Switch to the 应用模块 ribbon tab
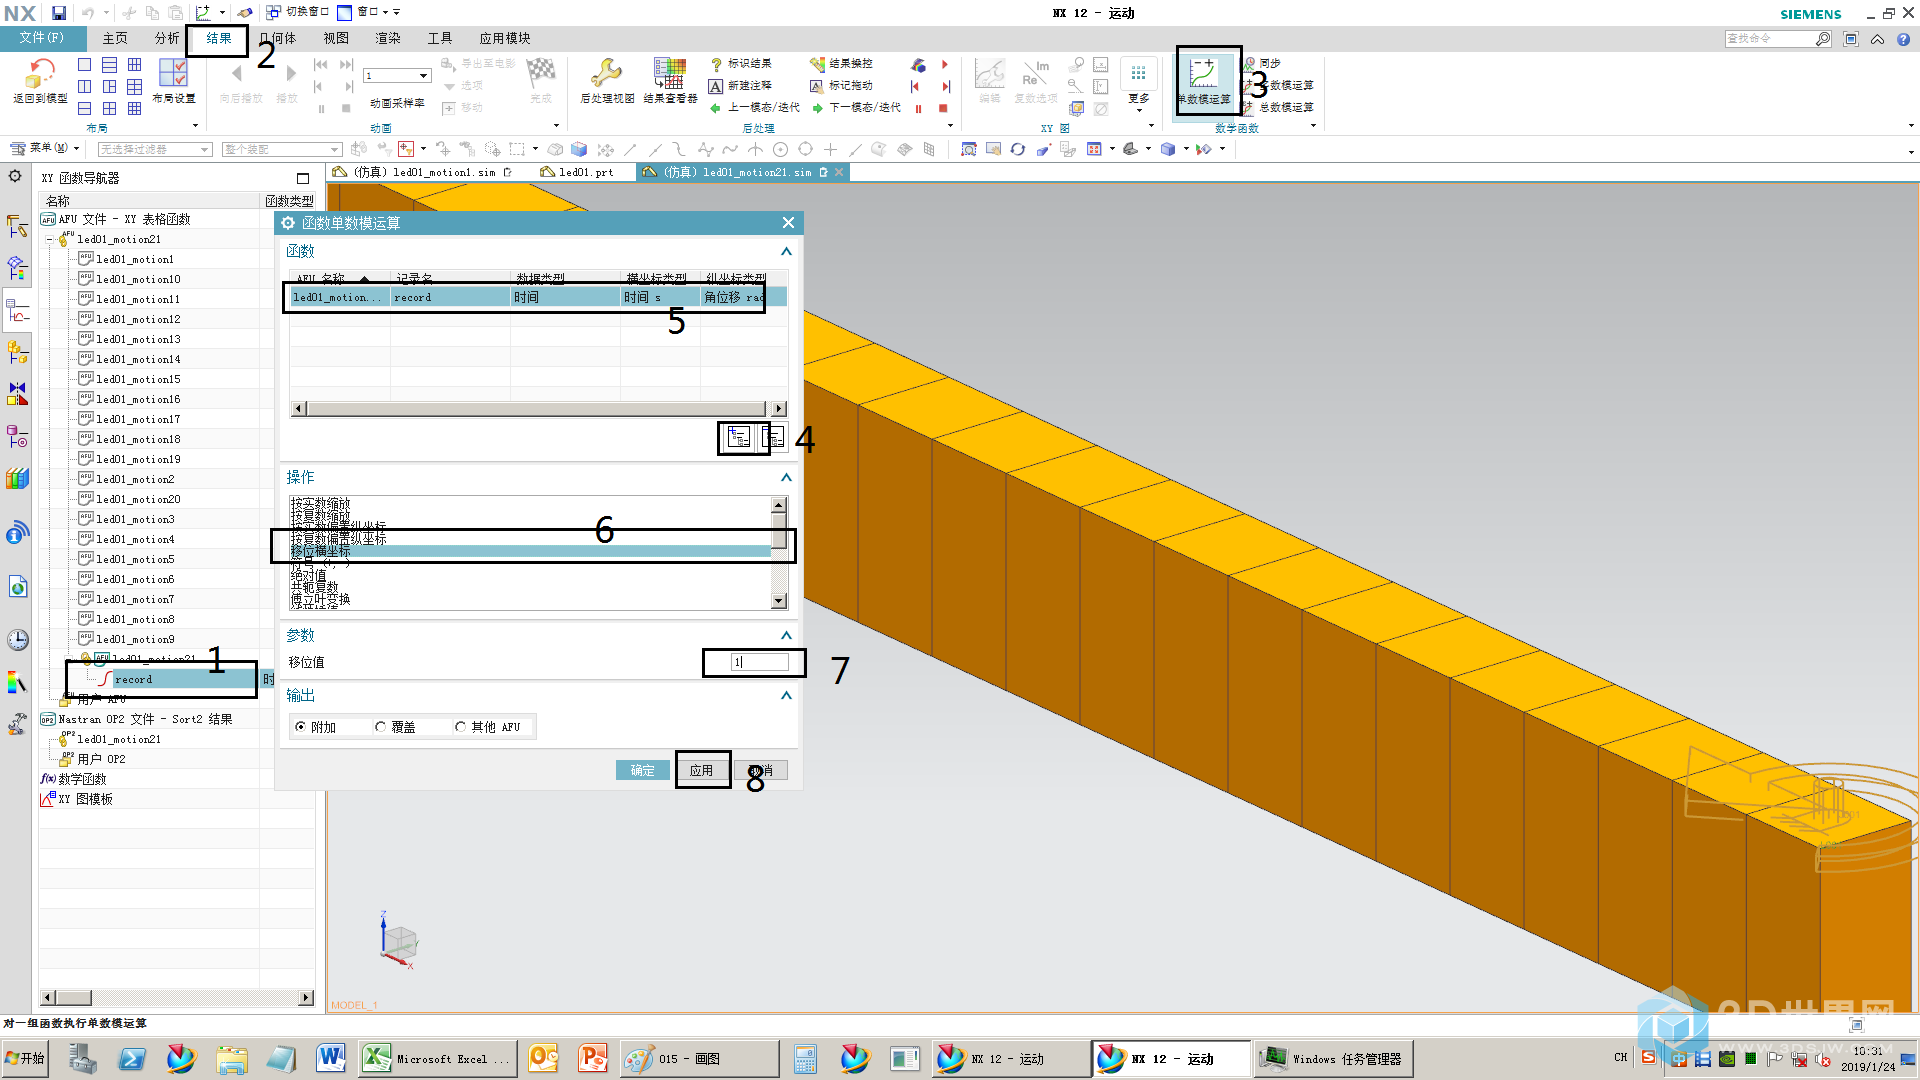Image resolution: width=1920 pixels, height=1080 pixels. click(x=505, y=38)
